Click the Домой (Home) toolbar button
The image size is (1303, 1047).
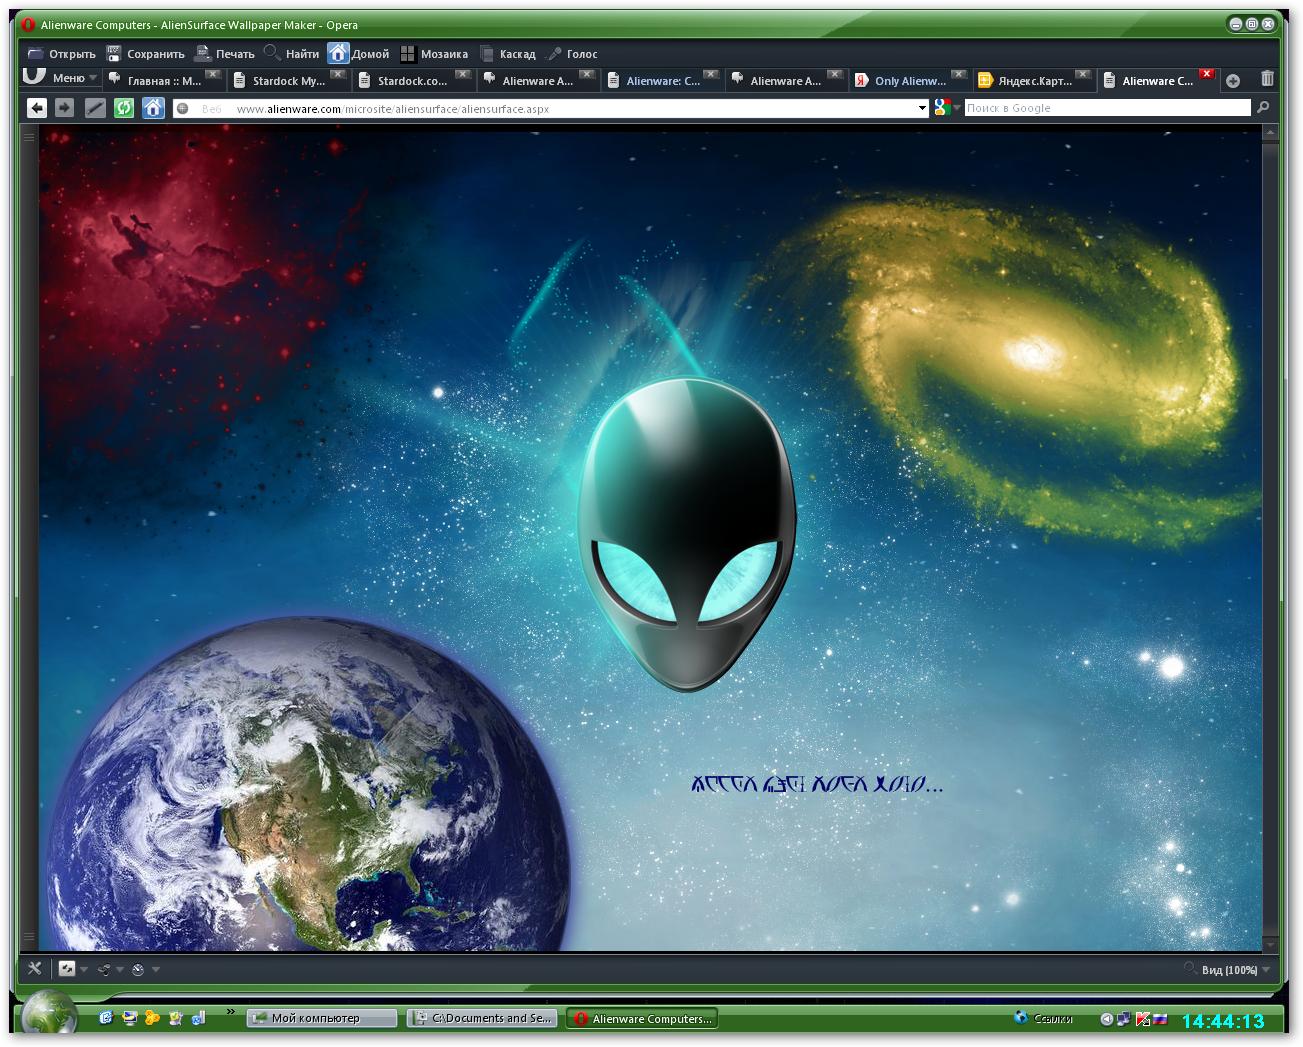(x=359, y=54)
